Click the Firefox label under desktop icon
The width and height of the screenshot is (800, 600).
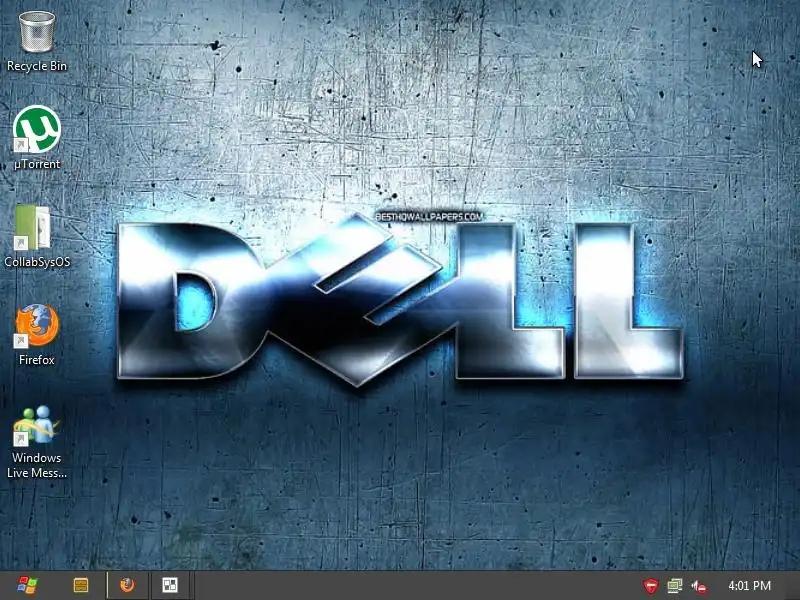[37, 360]
